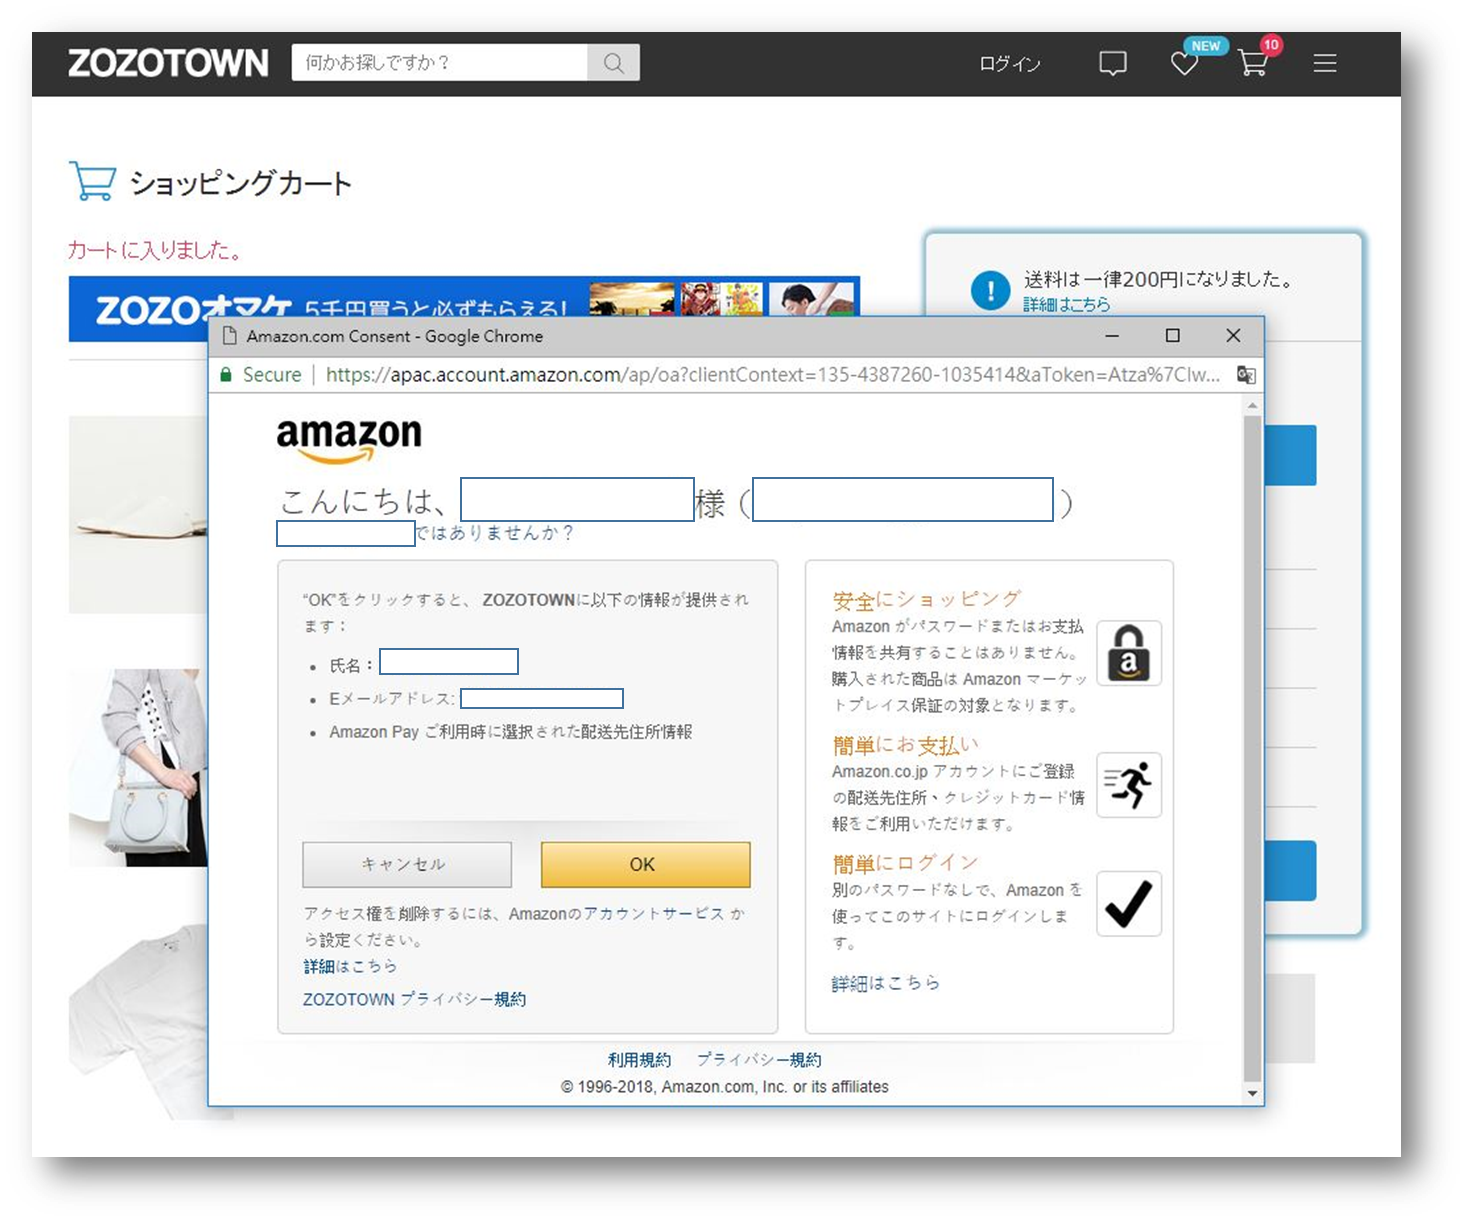Screen dimensions: 1466x1222
Task: Open the hamburger menu icon
Action: [x=1324, y=64]
